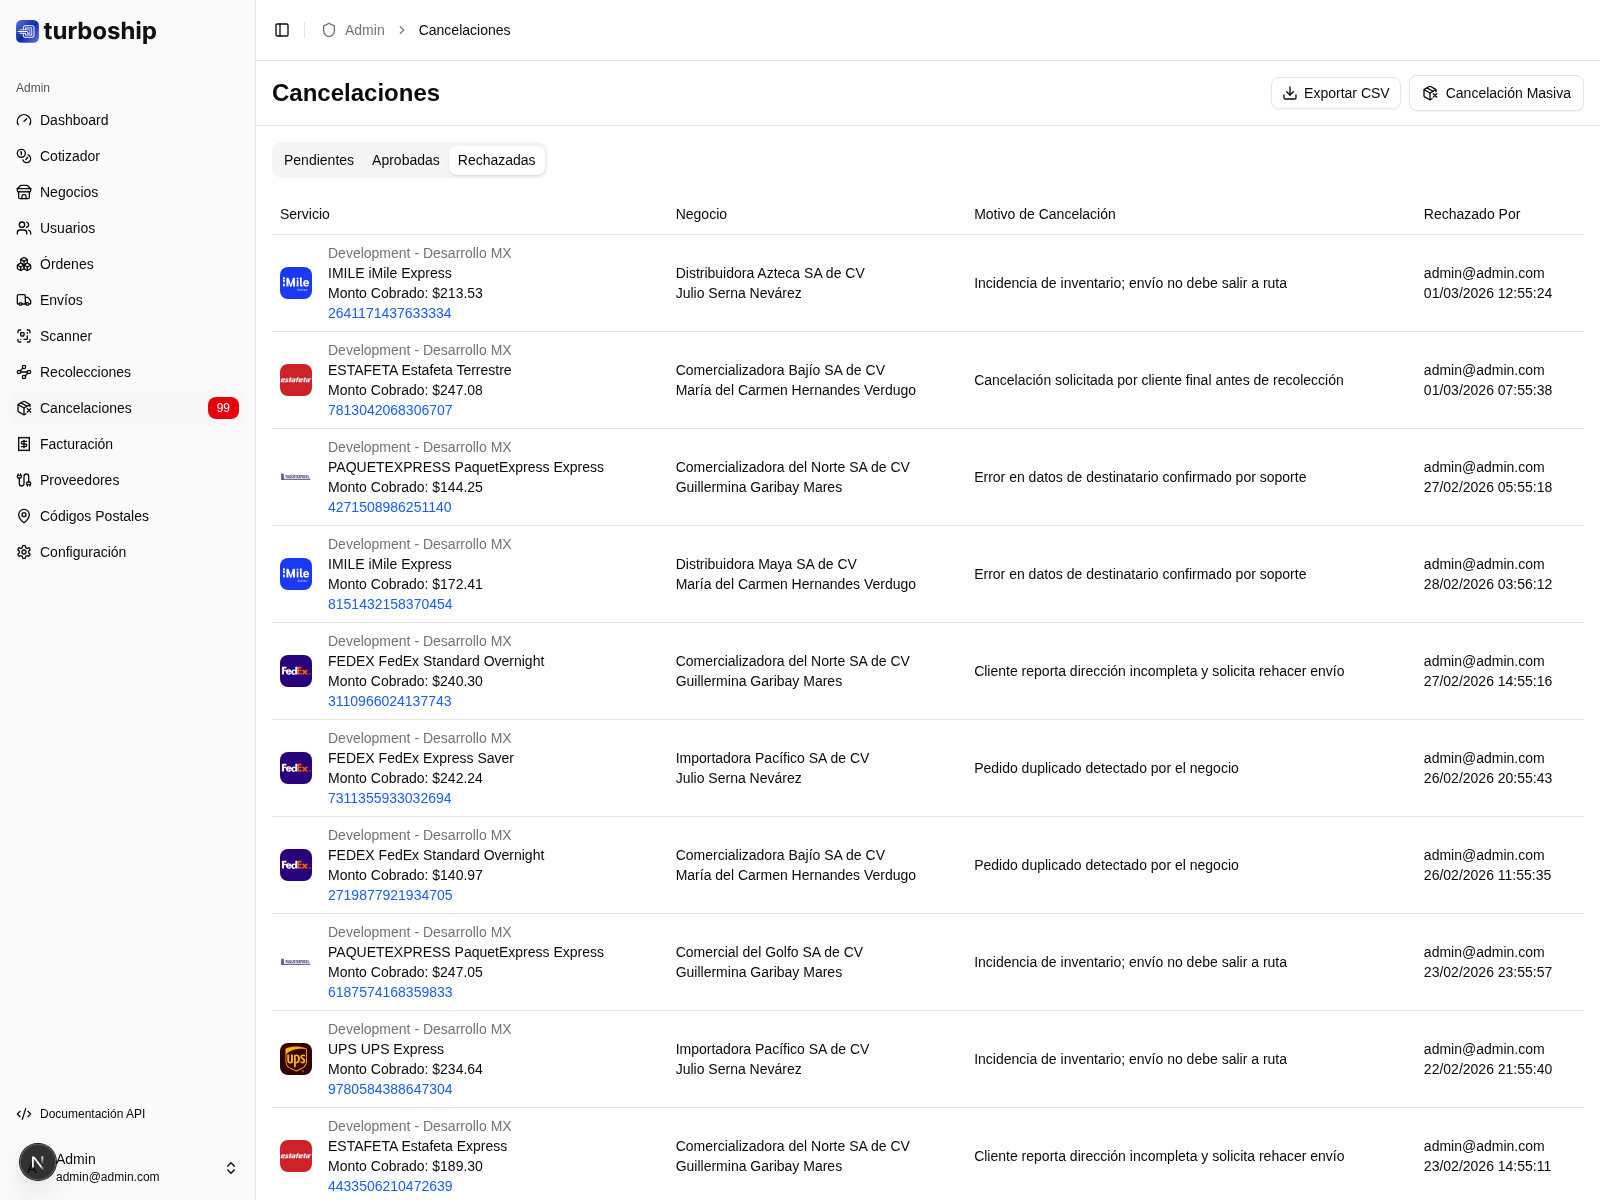Open Proveedores from the sidebar

79,480
